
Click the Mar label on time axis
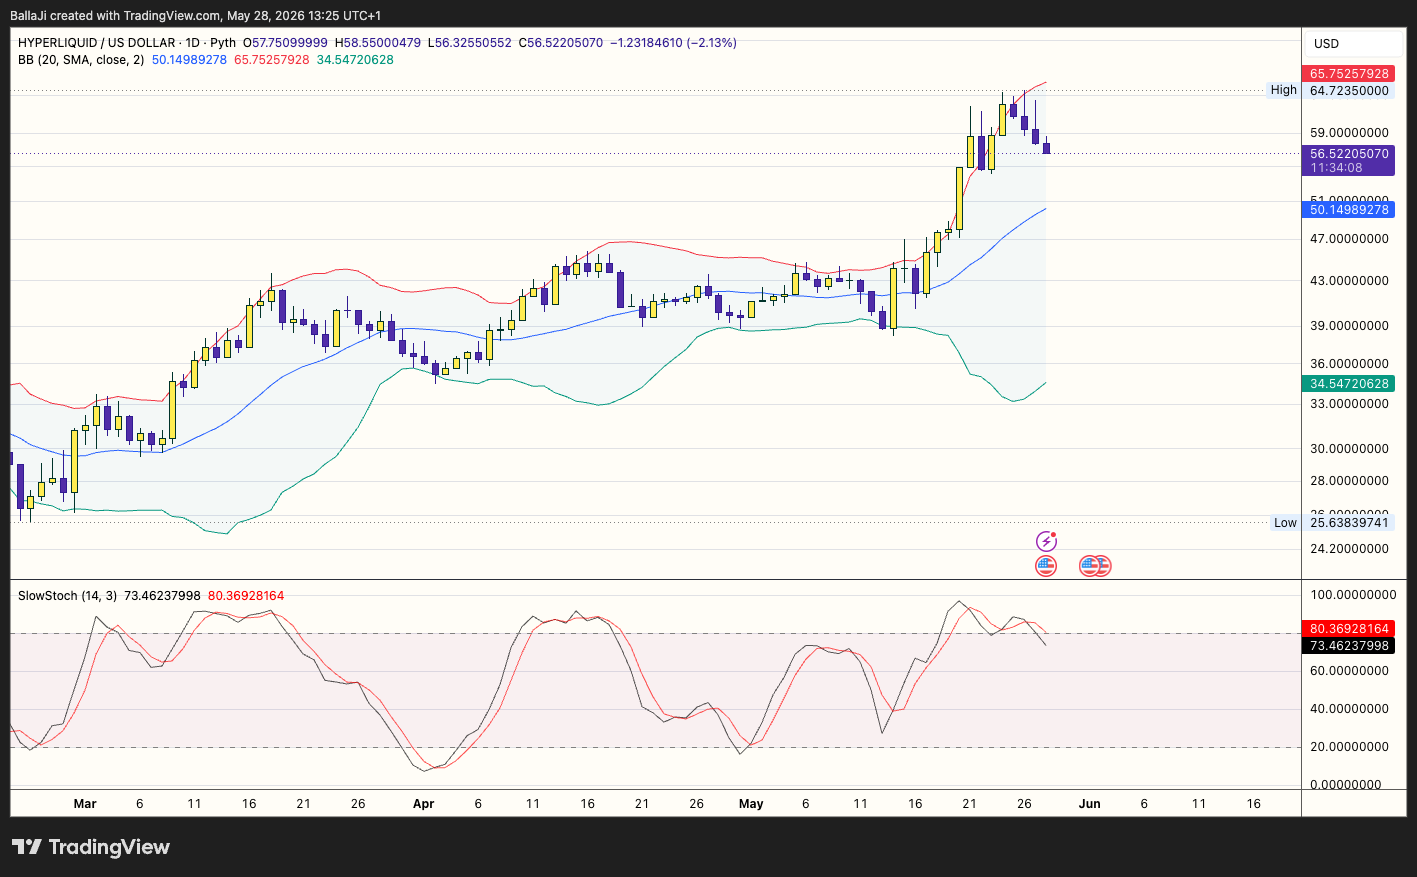[85, 804]
